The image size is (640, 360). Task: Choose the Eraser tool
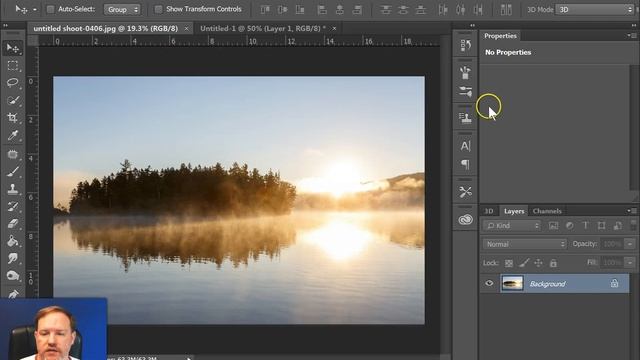coord(13,224)
